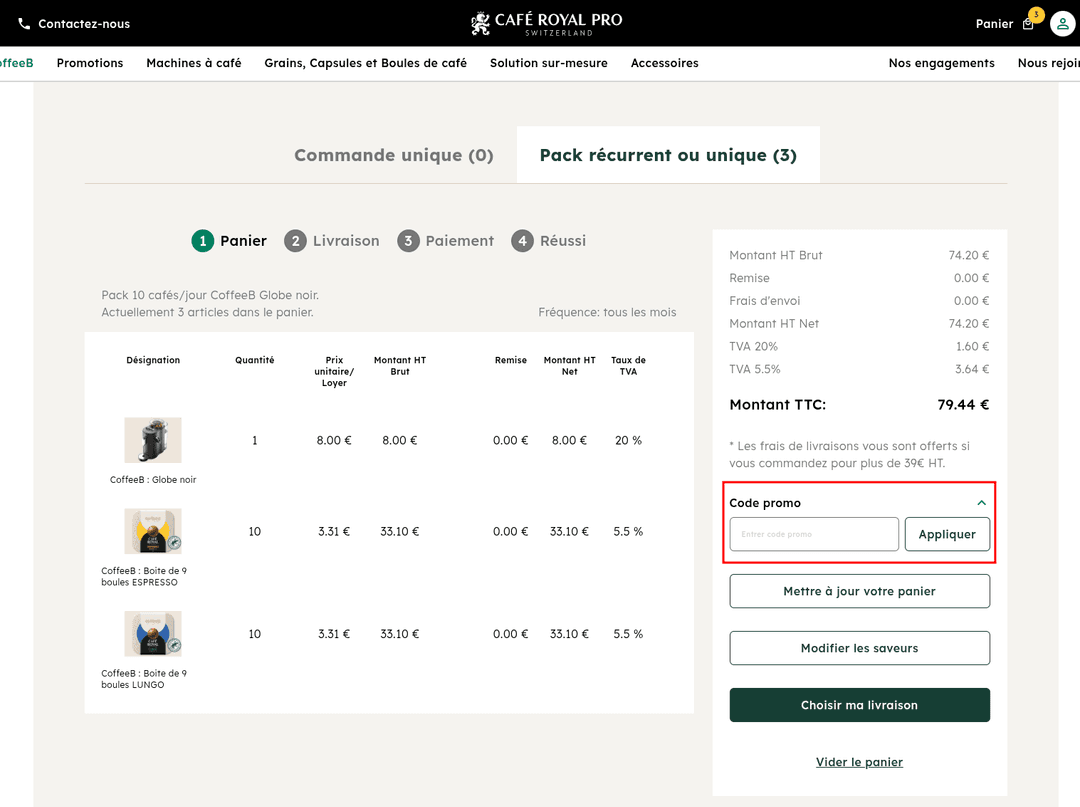Click the Montant HT Brut value 74.20 €
This screenshot has width=1080, height=807.
(x=968, y=255)
